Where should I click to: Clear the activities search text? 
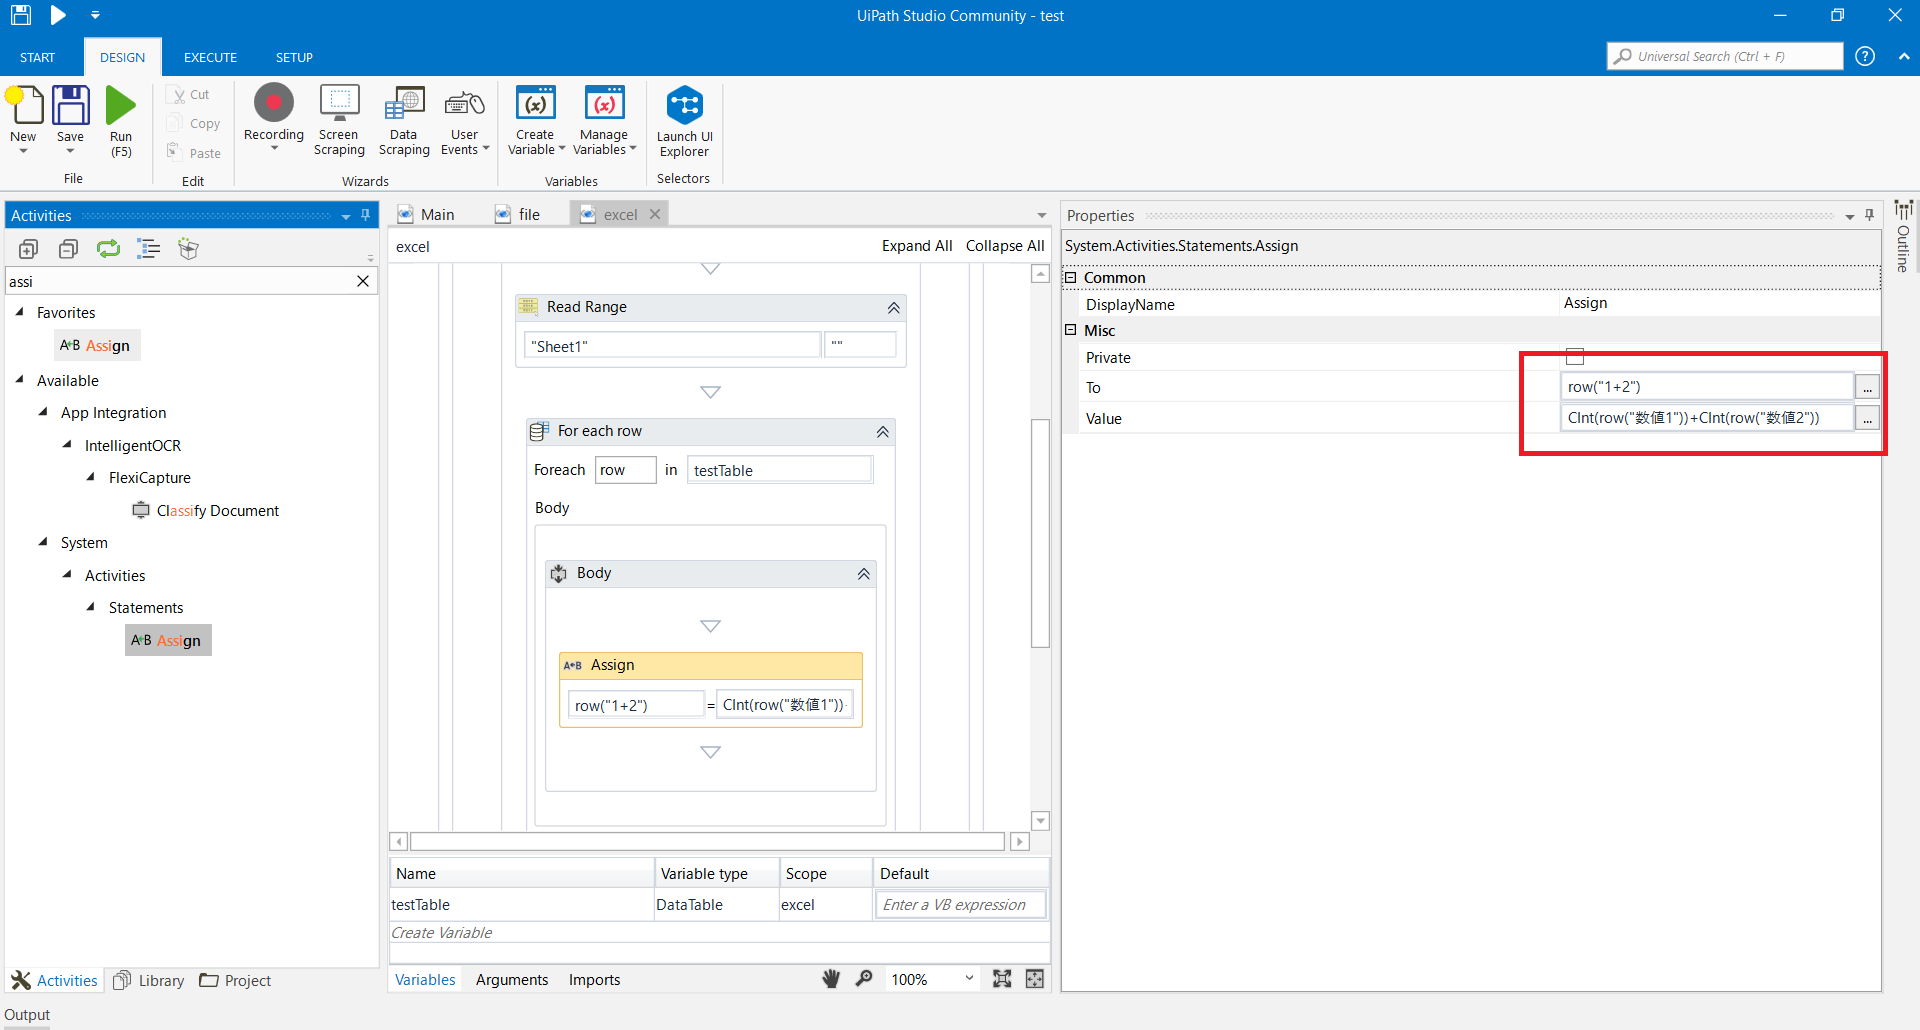click(x=363, y=282)
